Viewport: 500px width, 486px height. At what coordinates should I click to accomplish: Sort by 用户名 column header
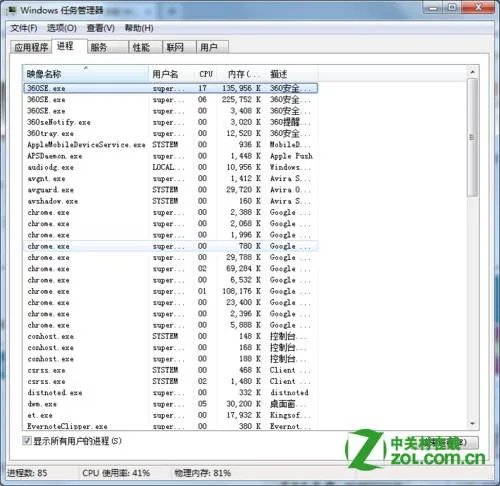[171, 74]
